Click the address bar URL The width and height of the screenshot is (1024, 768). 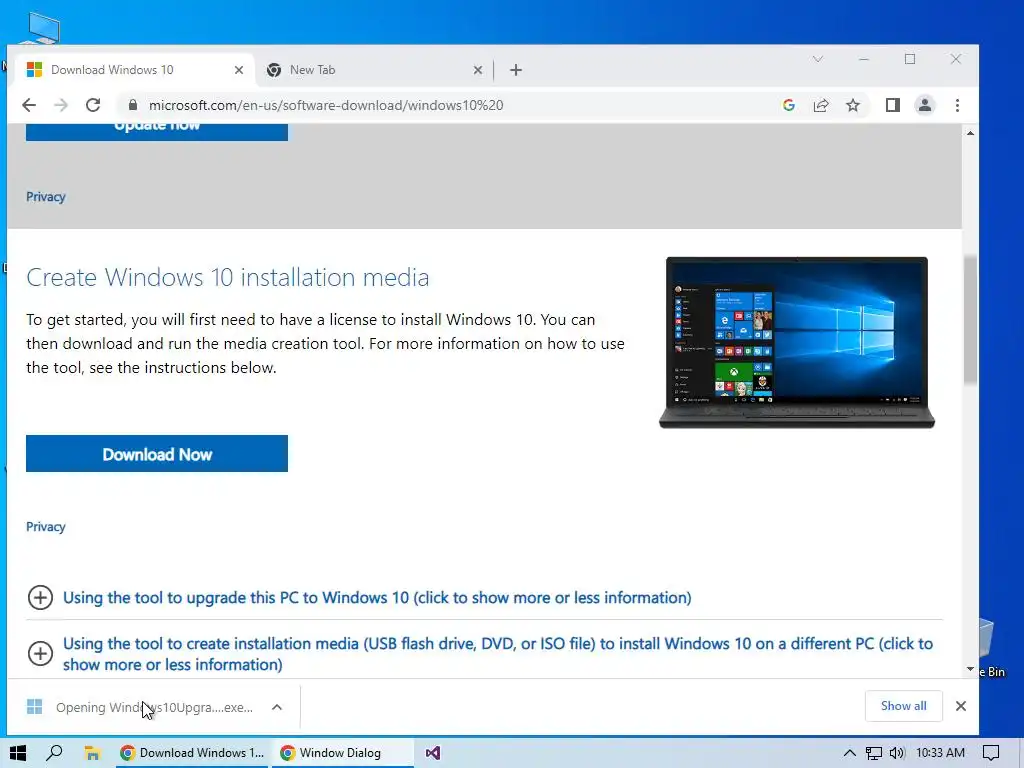[x=326, y=105]
